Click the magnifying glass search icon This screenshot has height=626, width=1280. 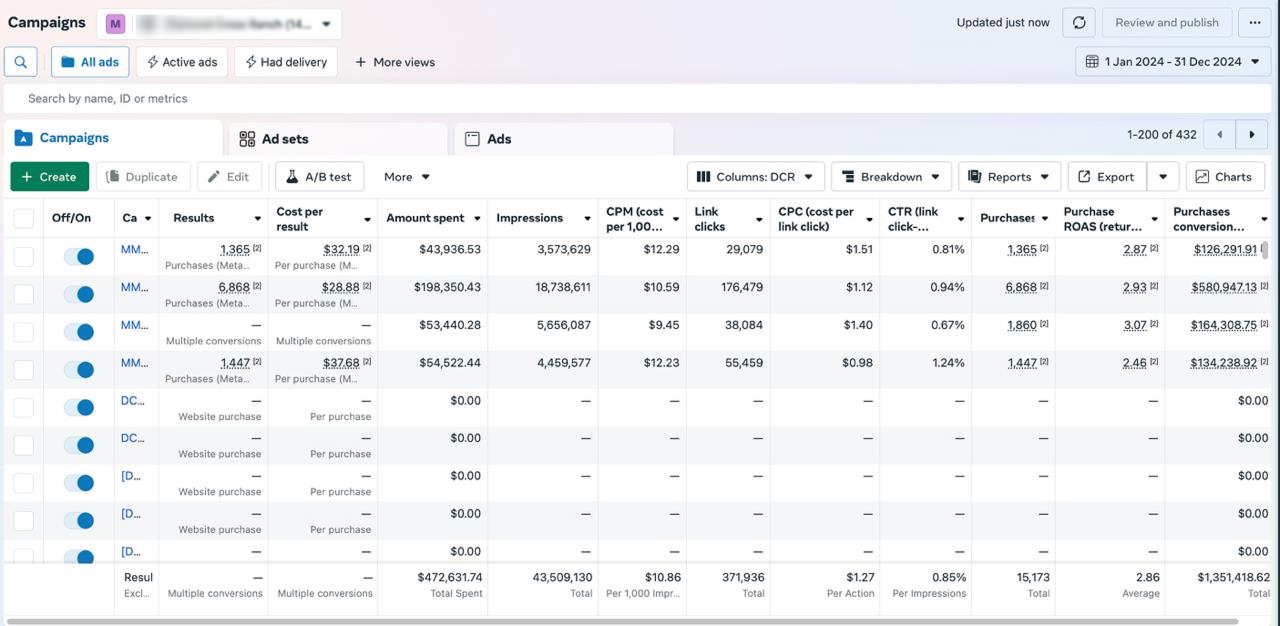[20, 62]
